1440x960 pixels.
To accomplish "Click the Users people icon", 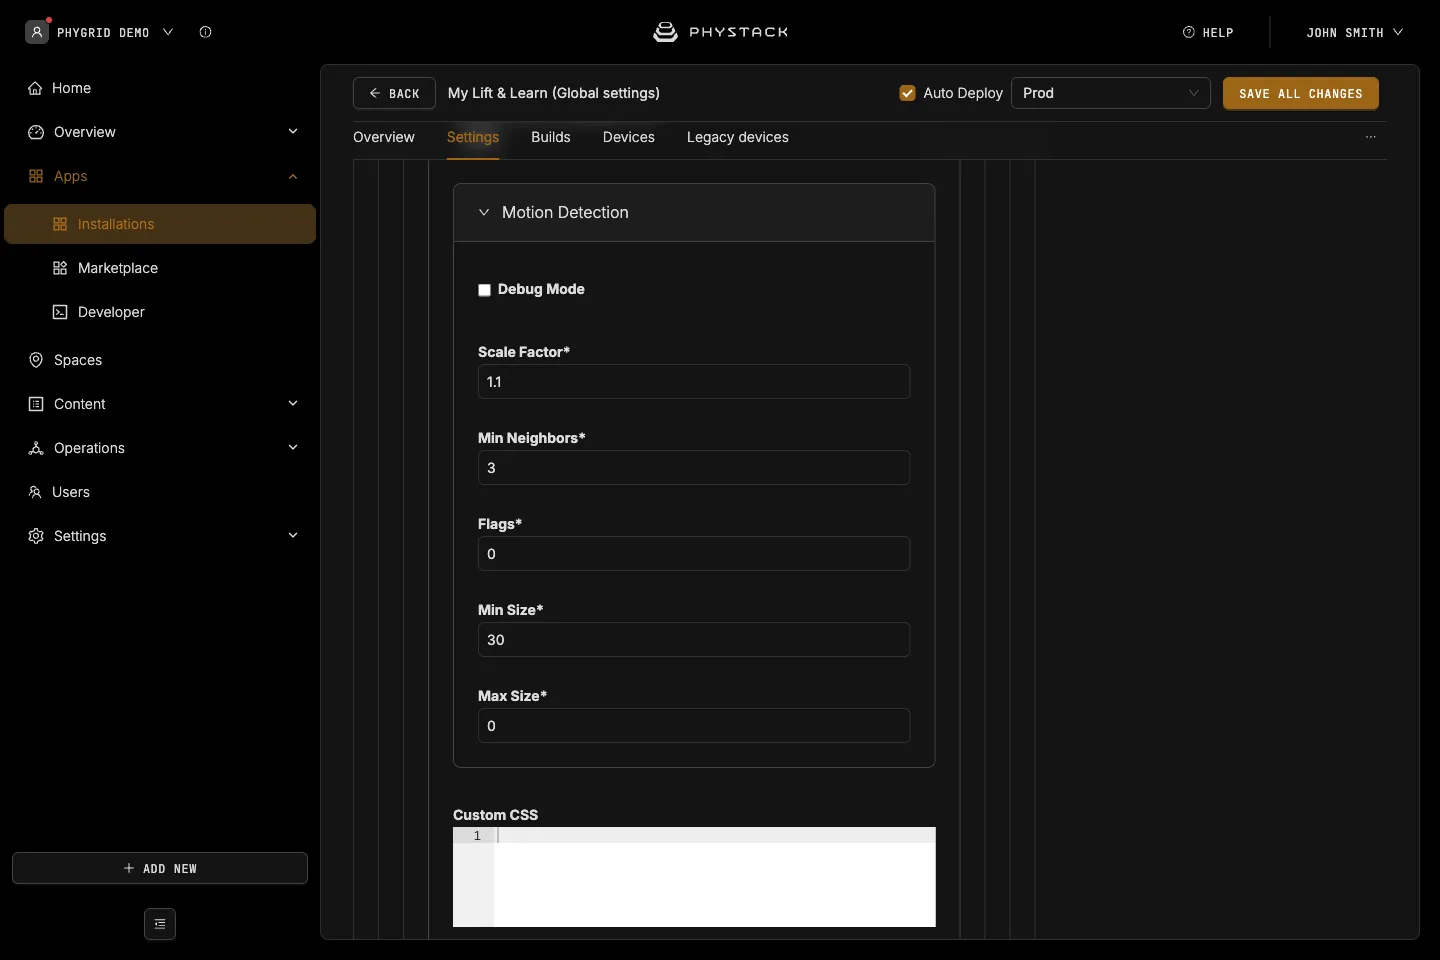I will (35, 492).
